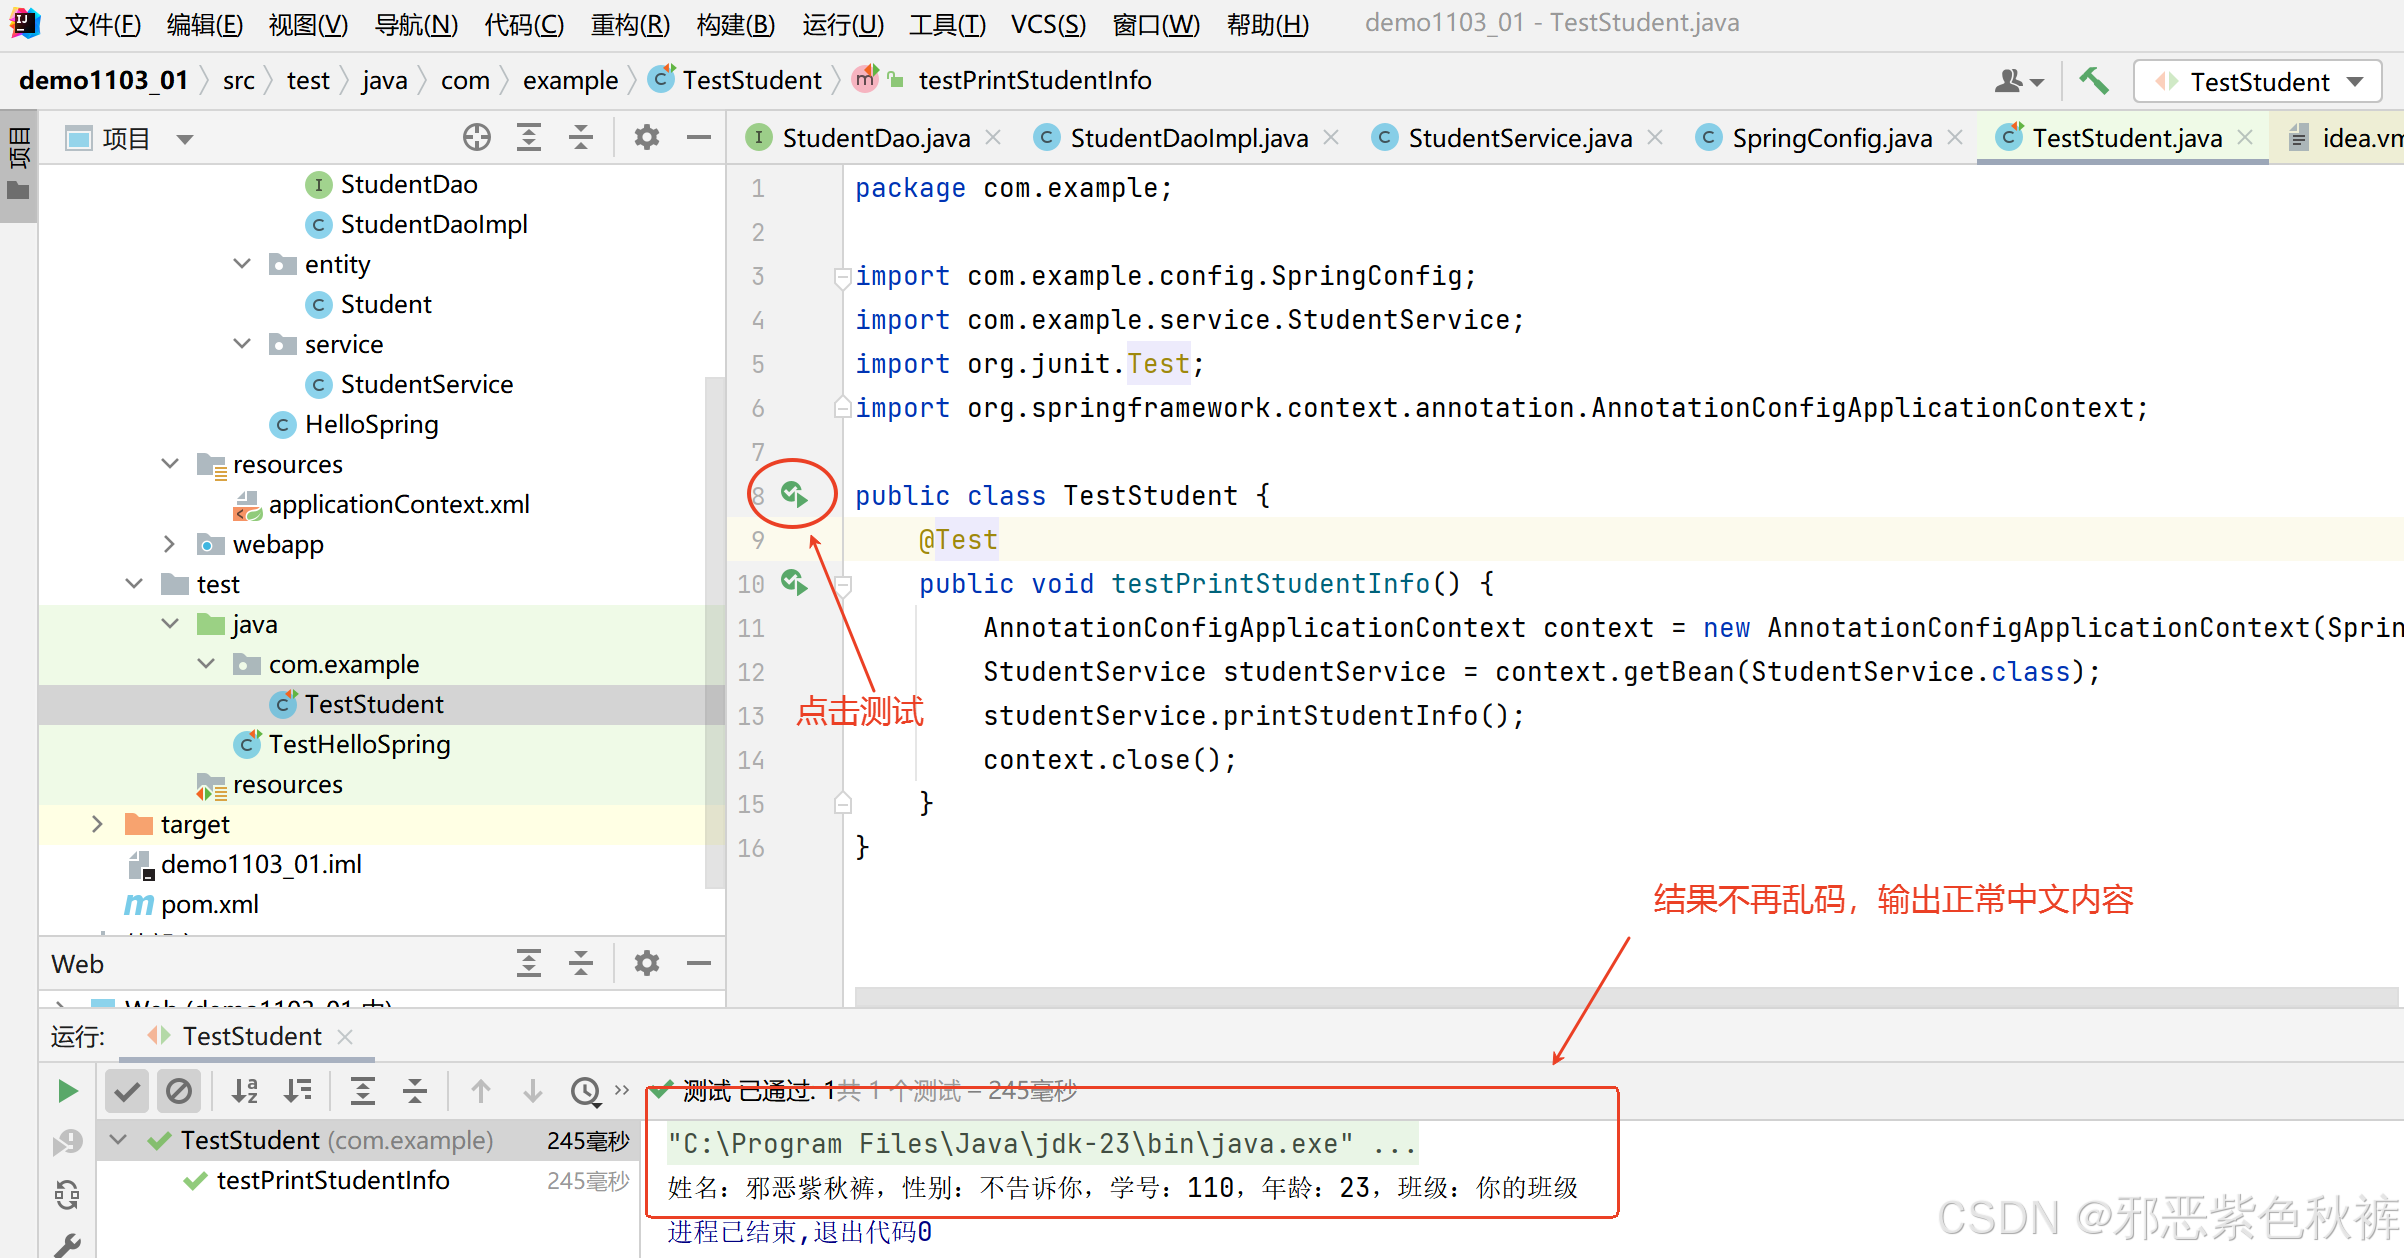The width and height of the screenshot is (2404, 1258).
Task: Click the hammer Build Project icon
Action: pyautogui.click(x=2093, y=81)
